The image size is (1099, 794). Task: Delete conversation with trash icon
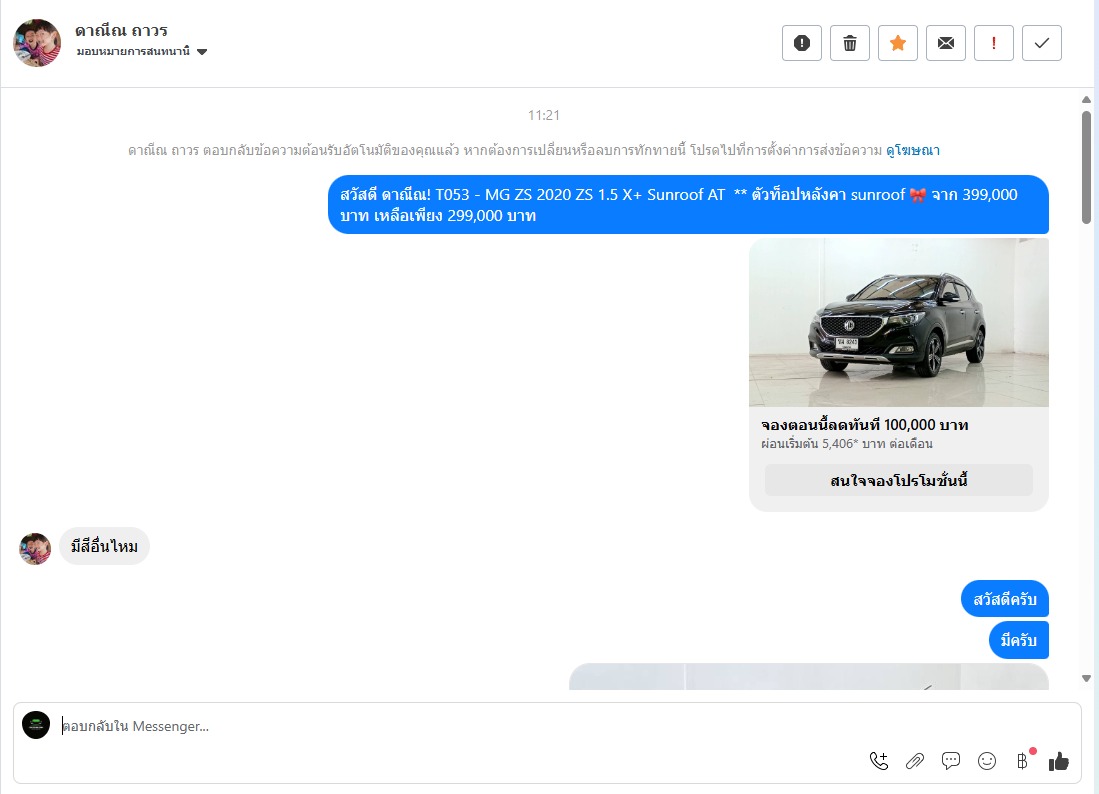[849, 43]
